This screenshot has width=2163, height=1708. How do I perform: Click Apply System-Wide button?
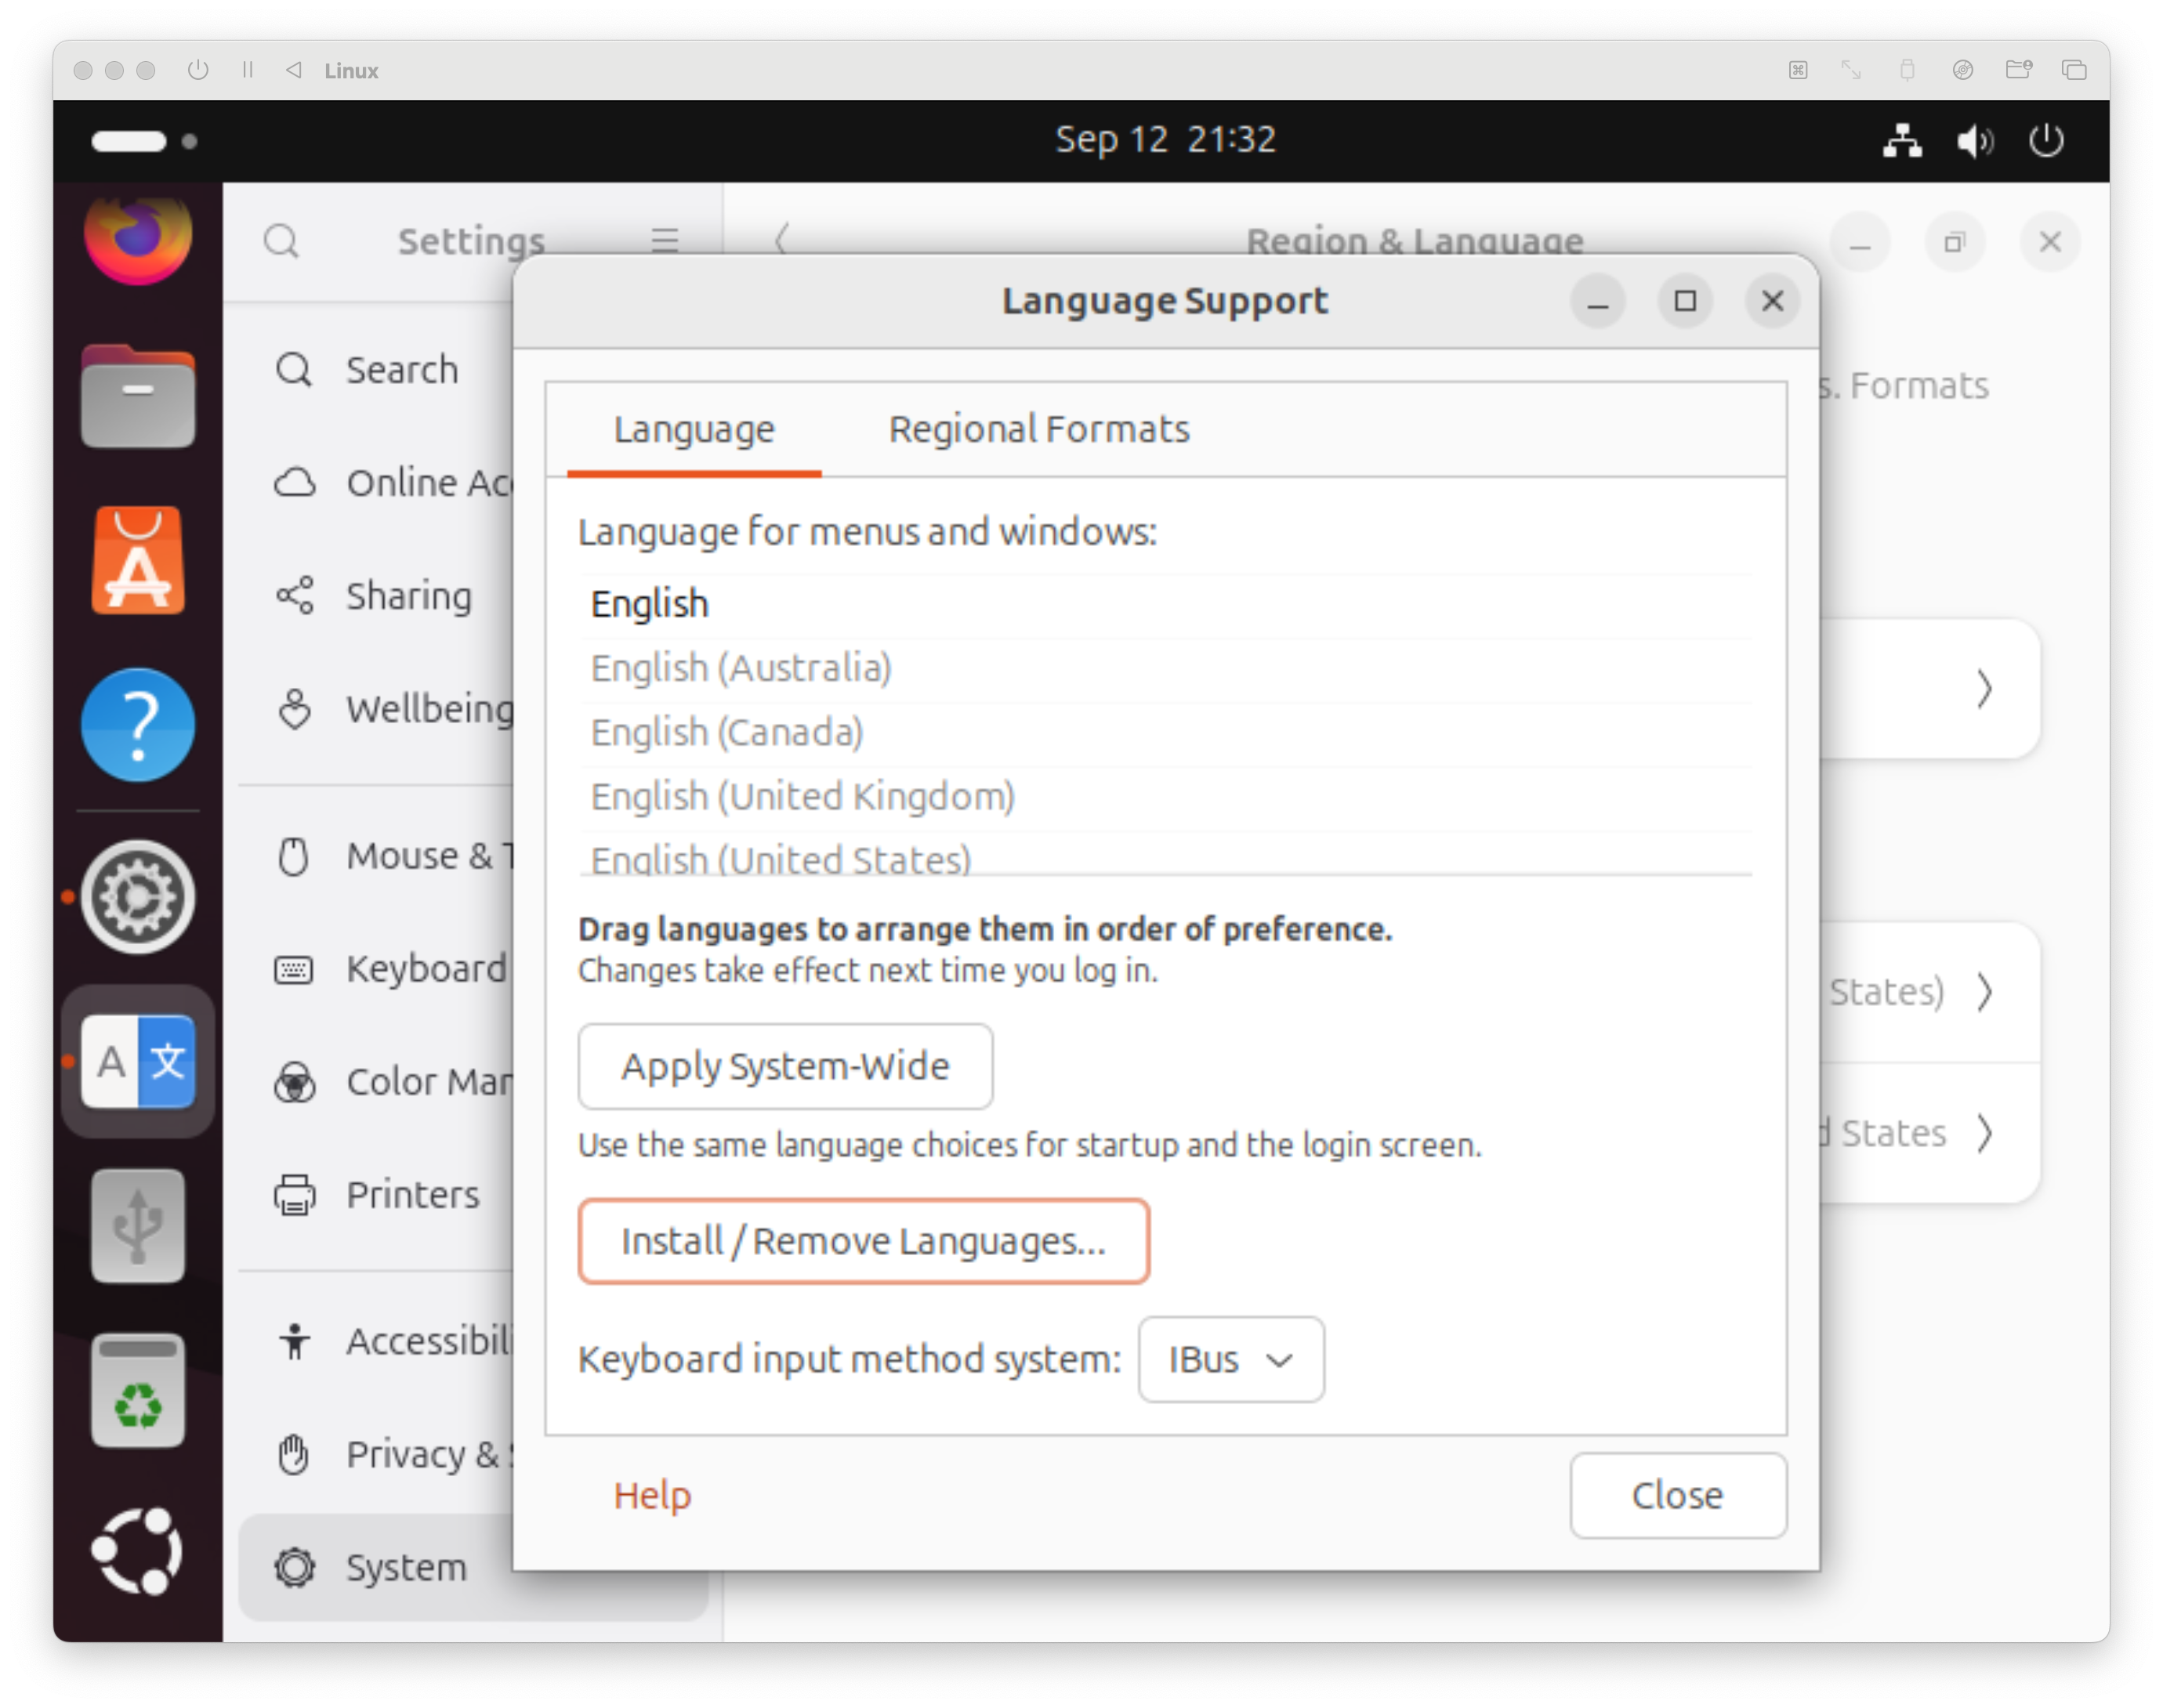pyautogui.click(x=785, y=1066)
